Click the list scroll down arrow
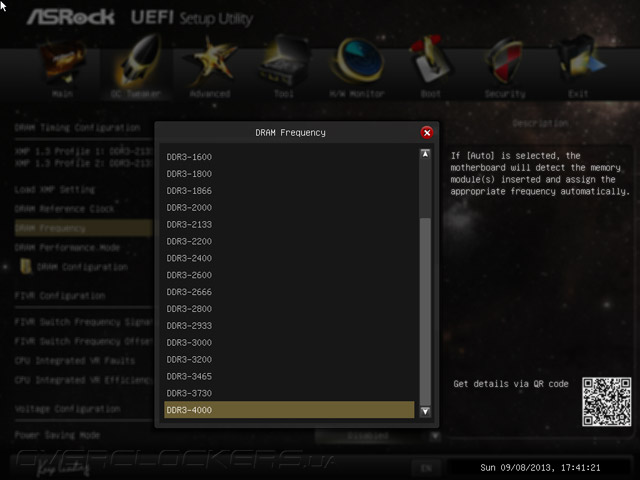 (x=425, y=411)
